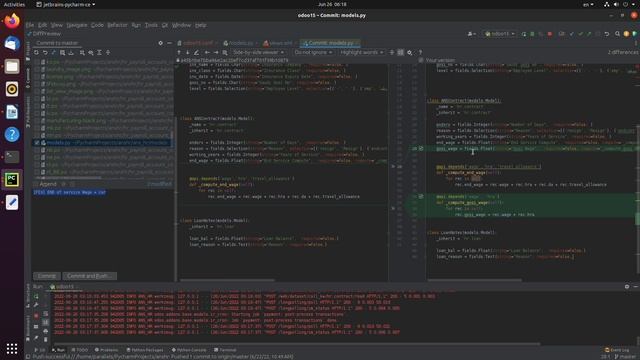Click the stop icon in the Run panel
The image size is (640, 360).
36,316
